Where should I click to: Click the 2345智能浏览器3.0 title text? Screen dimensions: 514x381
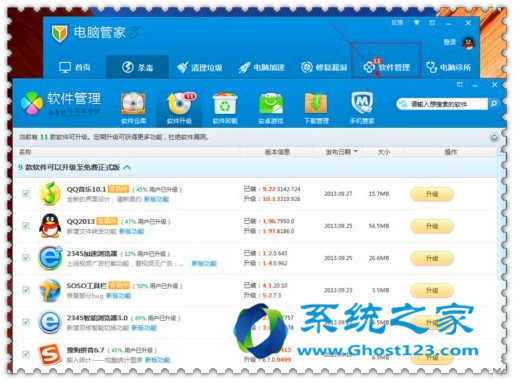coord(97,318)
